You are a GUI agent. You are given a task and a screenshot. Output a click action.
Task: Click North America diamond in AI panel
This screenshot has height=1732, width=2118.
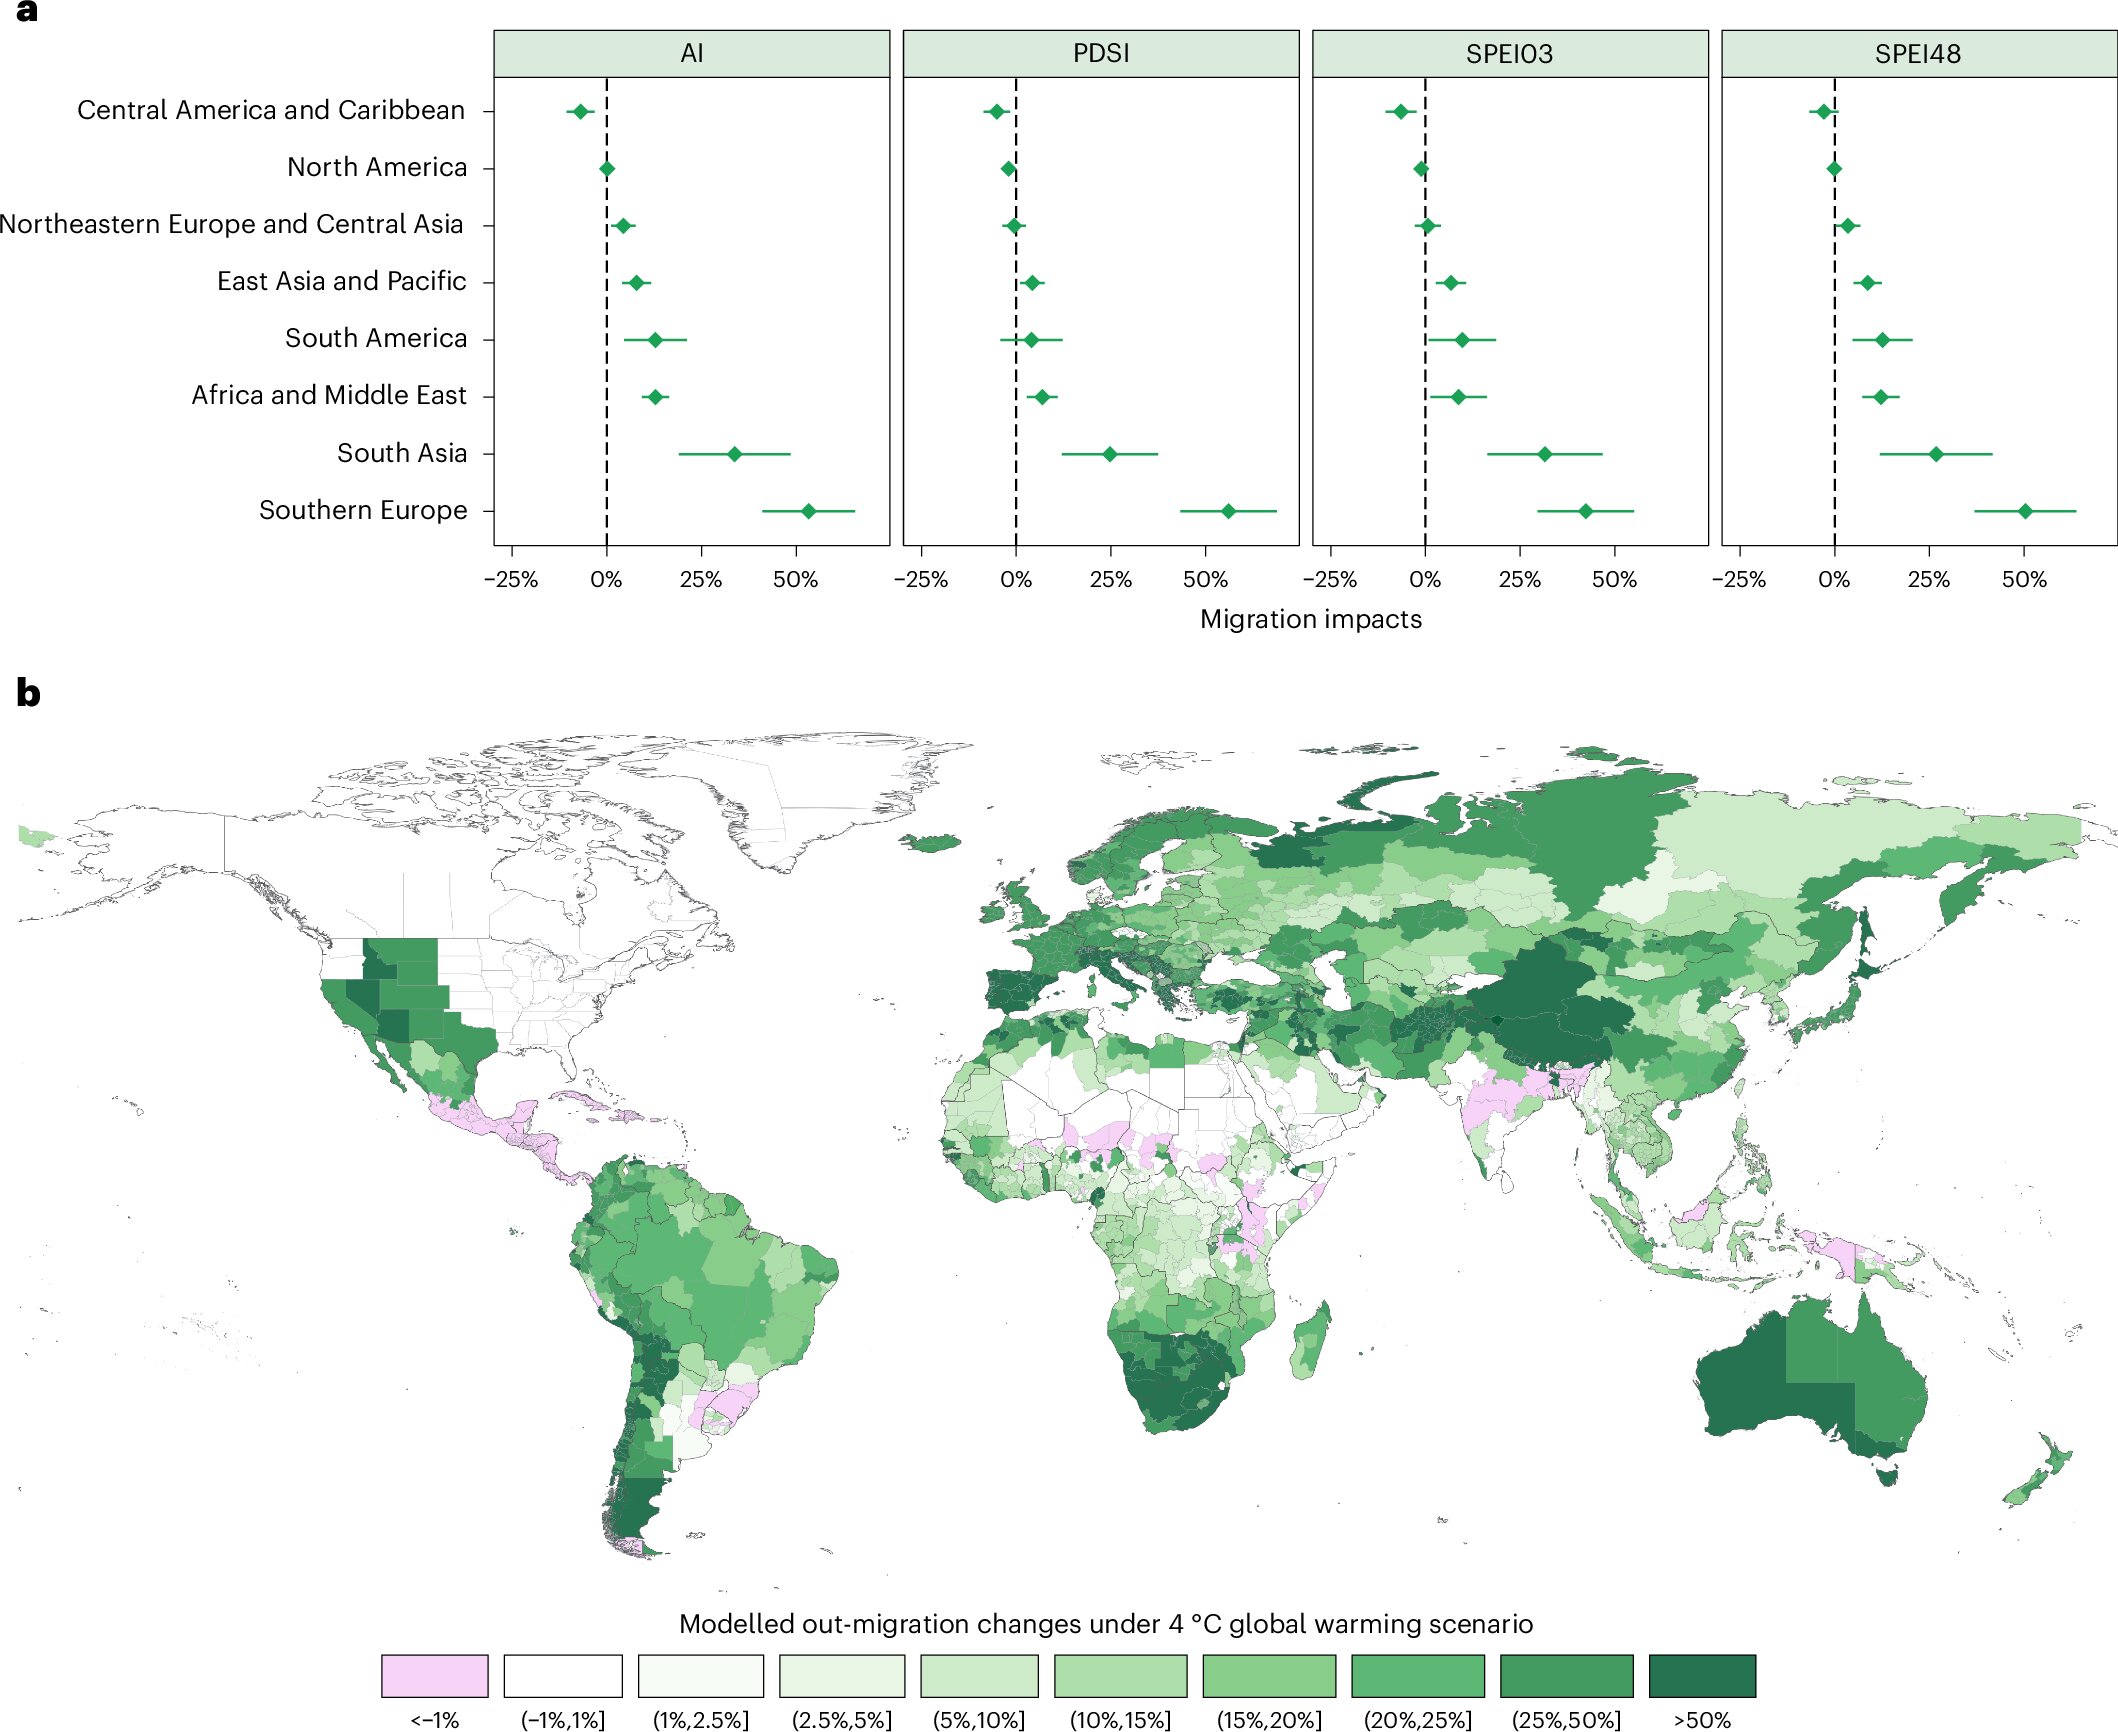[607, 169]
